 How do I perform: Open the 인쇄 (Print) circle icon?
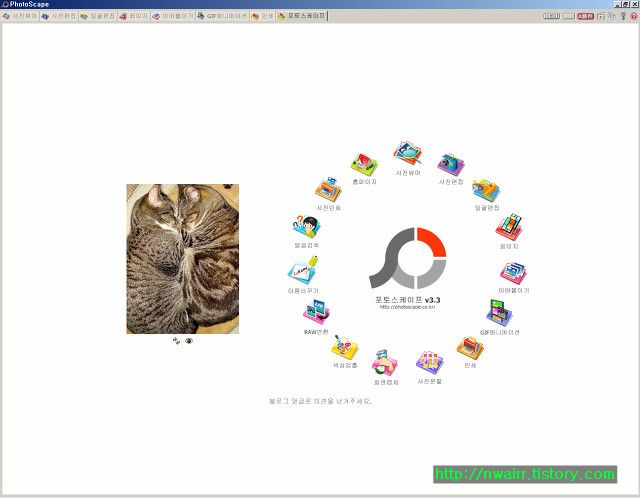pyautogui.click(x=470, y=348)
